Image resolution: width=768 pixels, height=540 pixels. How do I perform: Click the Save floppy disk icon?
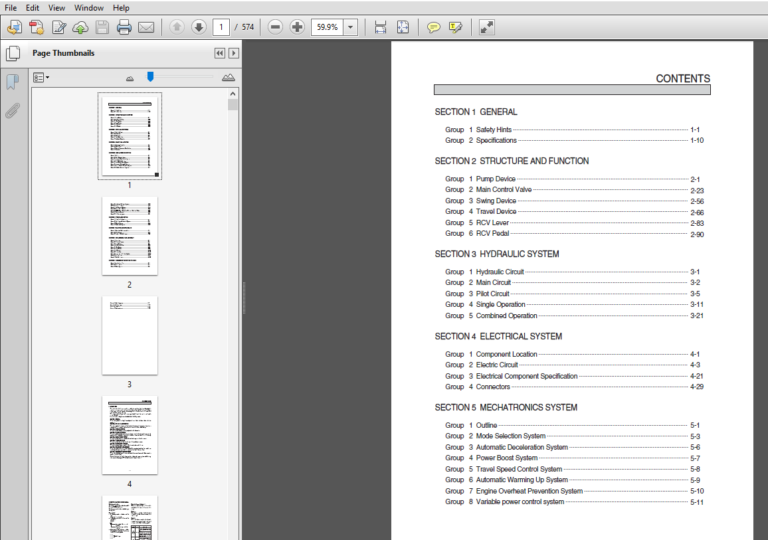tap(102, 27)
